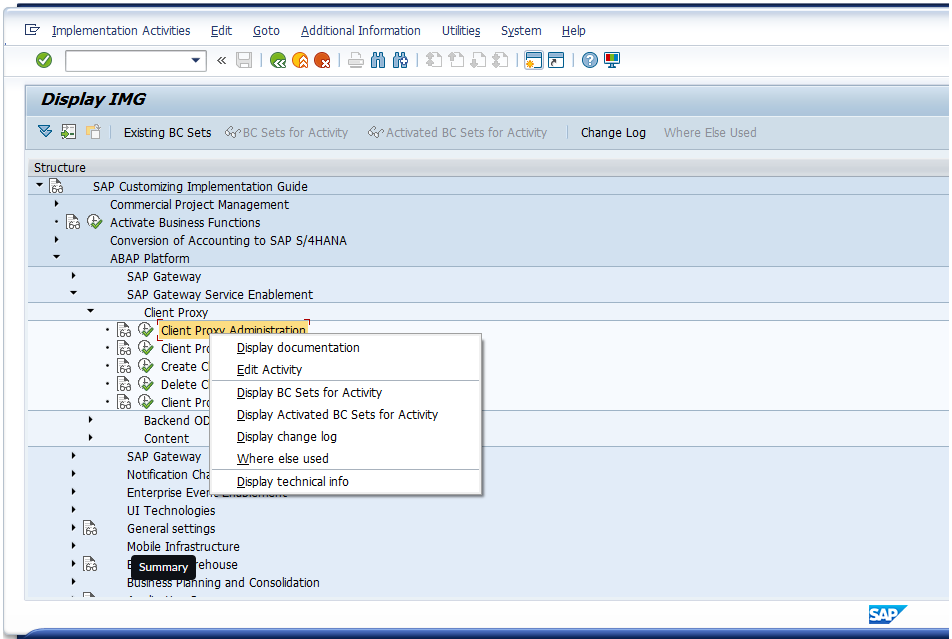Click the Expand All subtree icon
This screenshot has width=952, height=639.
tap(45, 131)
